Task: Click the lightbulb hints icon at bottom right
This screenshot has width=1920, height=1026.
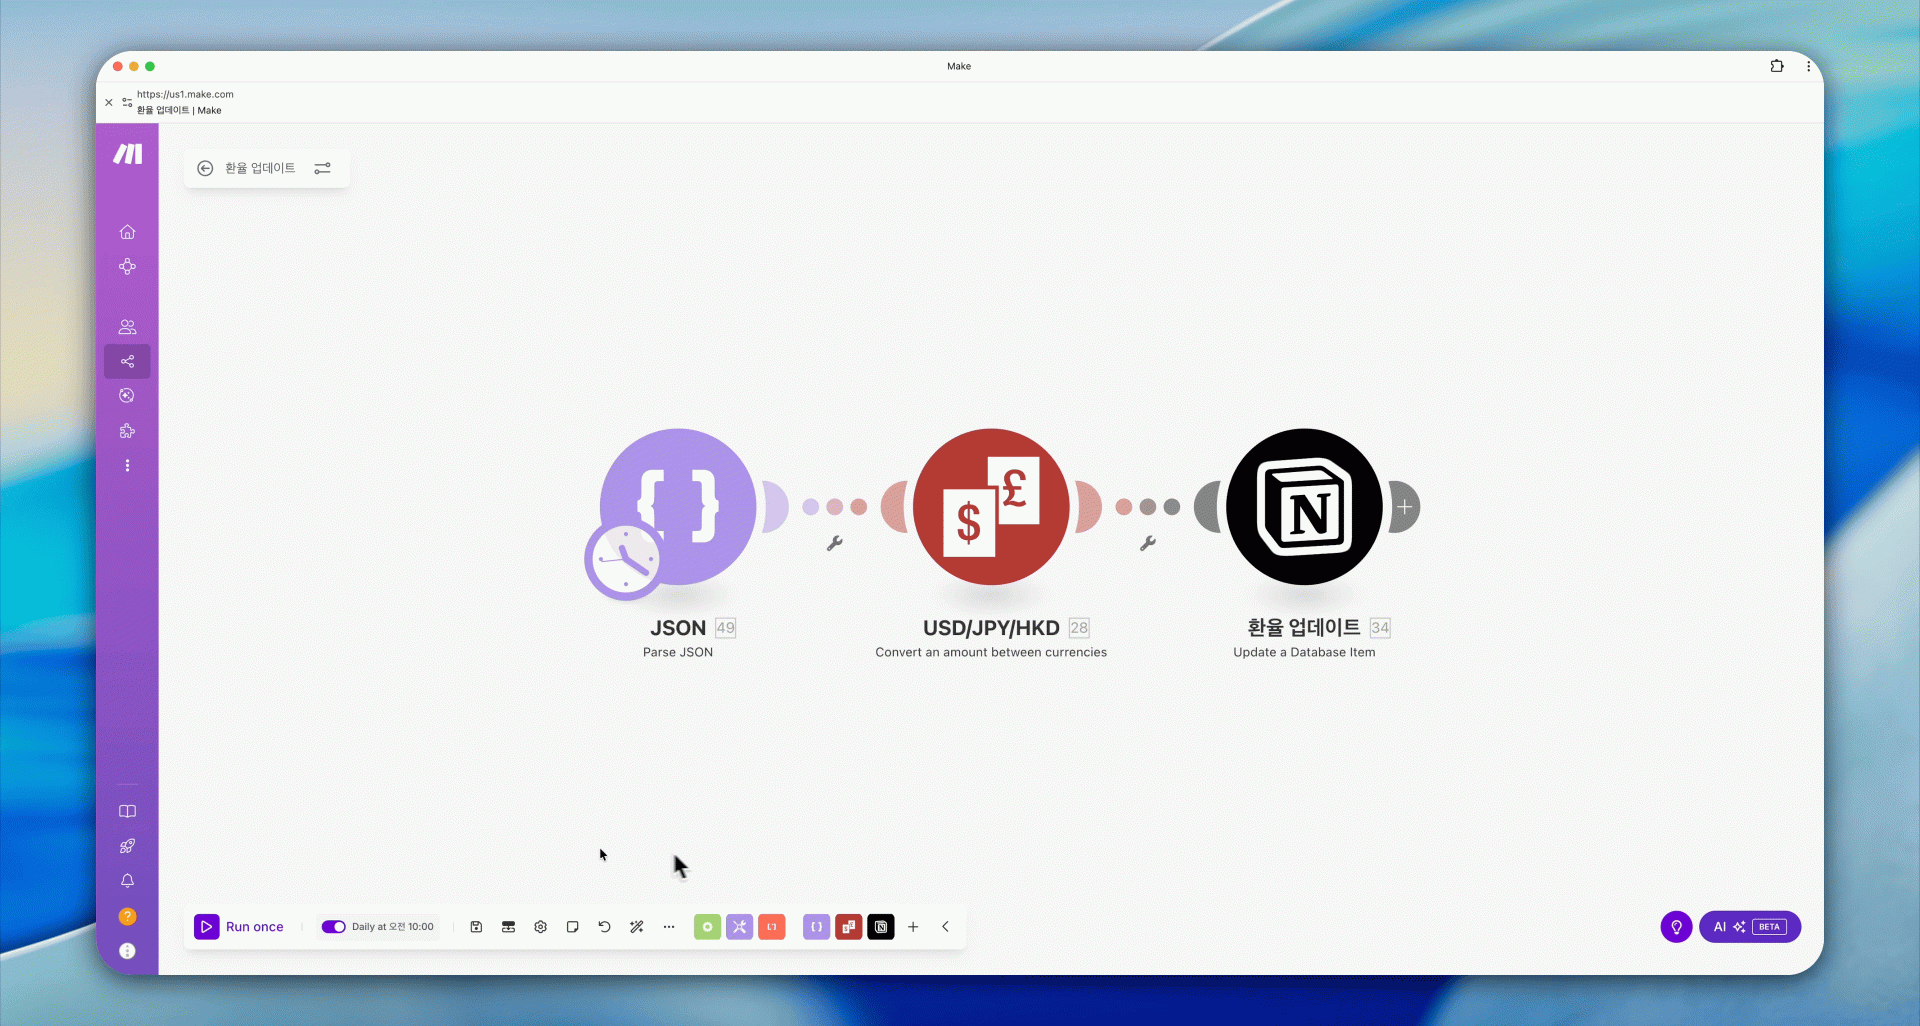Action: click(x=1676, y=927)
